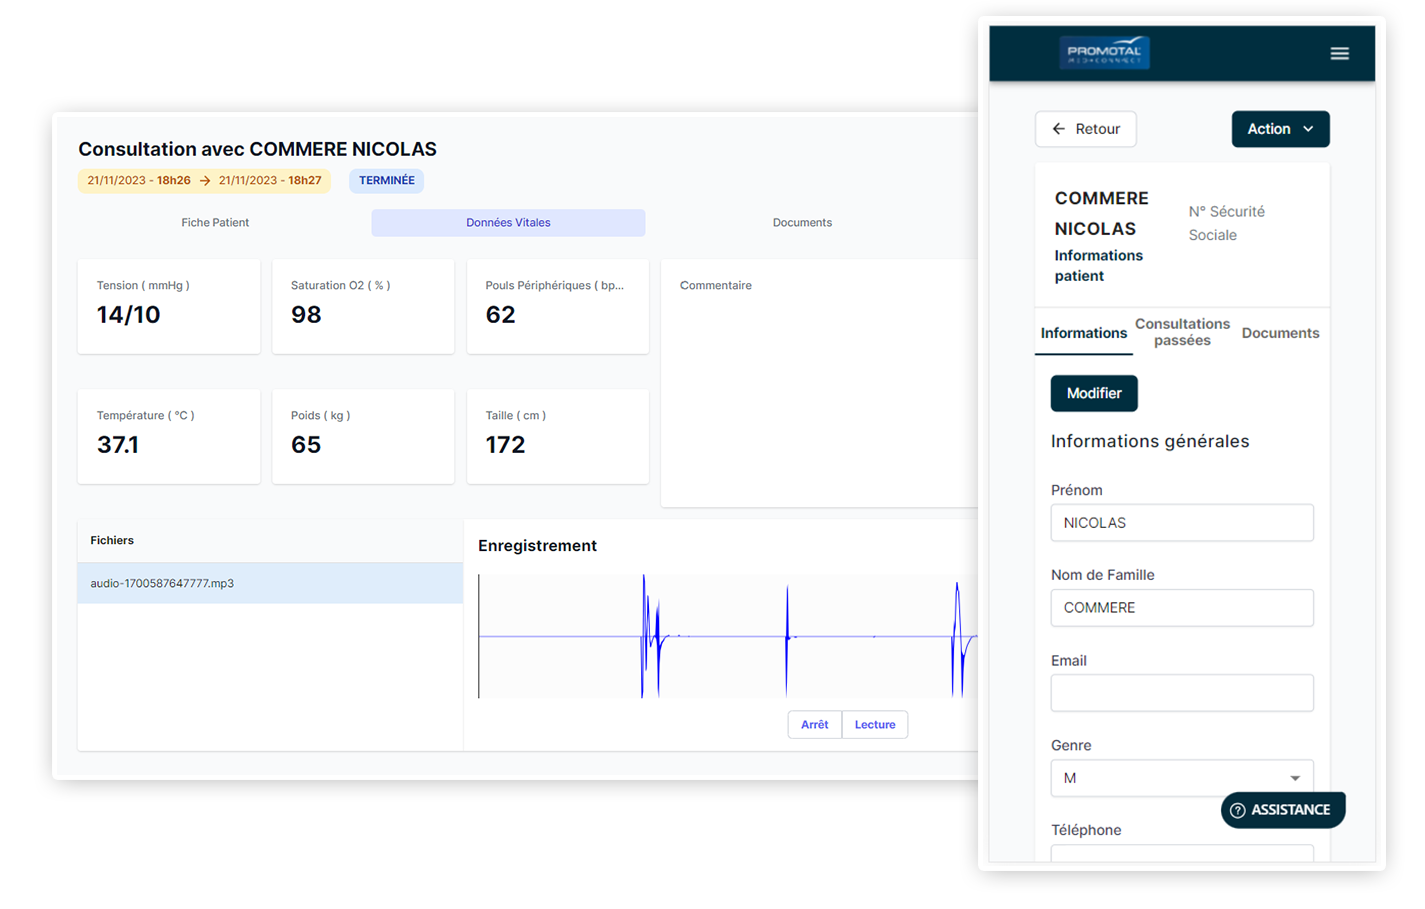Click the audio waveform in Enregistrement

click(720, 636)
